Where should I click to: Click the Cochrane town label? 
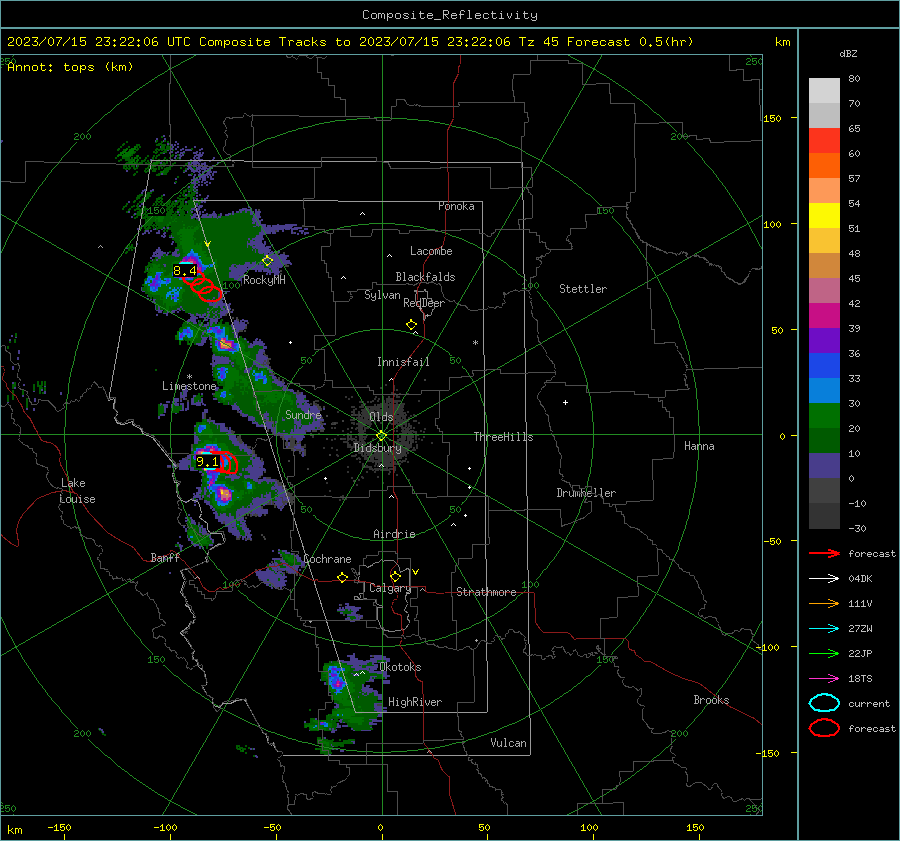point(327,559)
